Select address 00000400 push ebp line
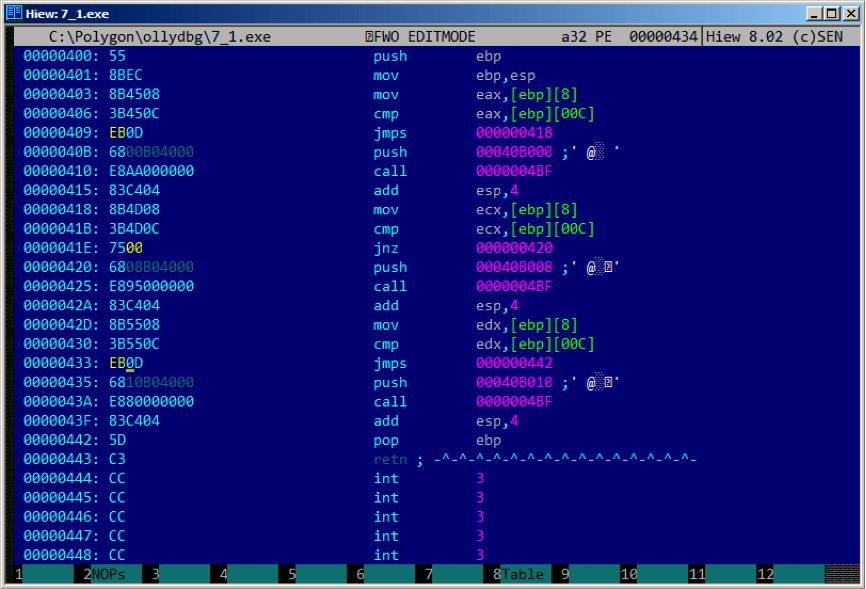 (262, 56)
